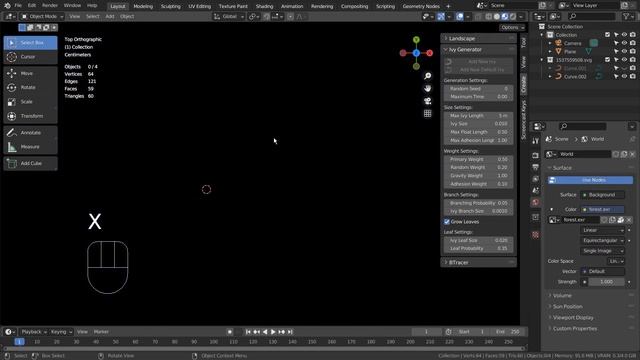The image size is (640, 360).
Task: Hide Camera using its eye icon
Action: 624,43
